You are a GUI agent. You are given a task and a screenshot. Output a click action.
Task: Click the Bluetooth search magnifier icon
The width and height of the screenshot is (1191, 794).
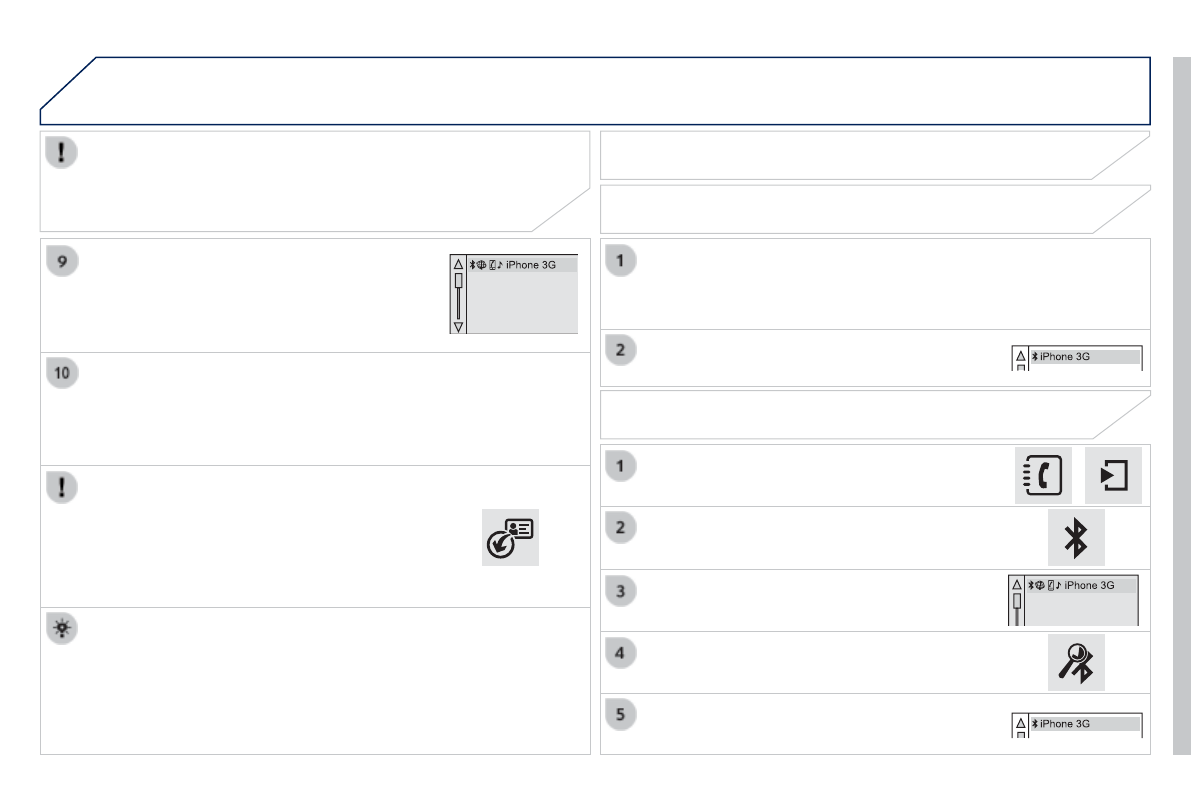coord(1076,662)
